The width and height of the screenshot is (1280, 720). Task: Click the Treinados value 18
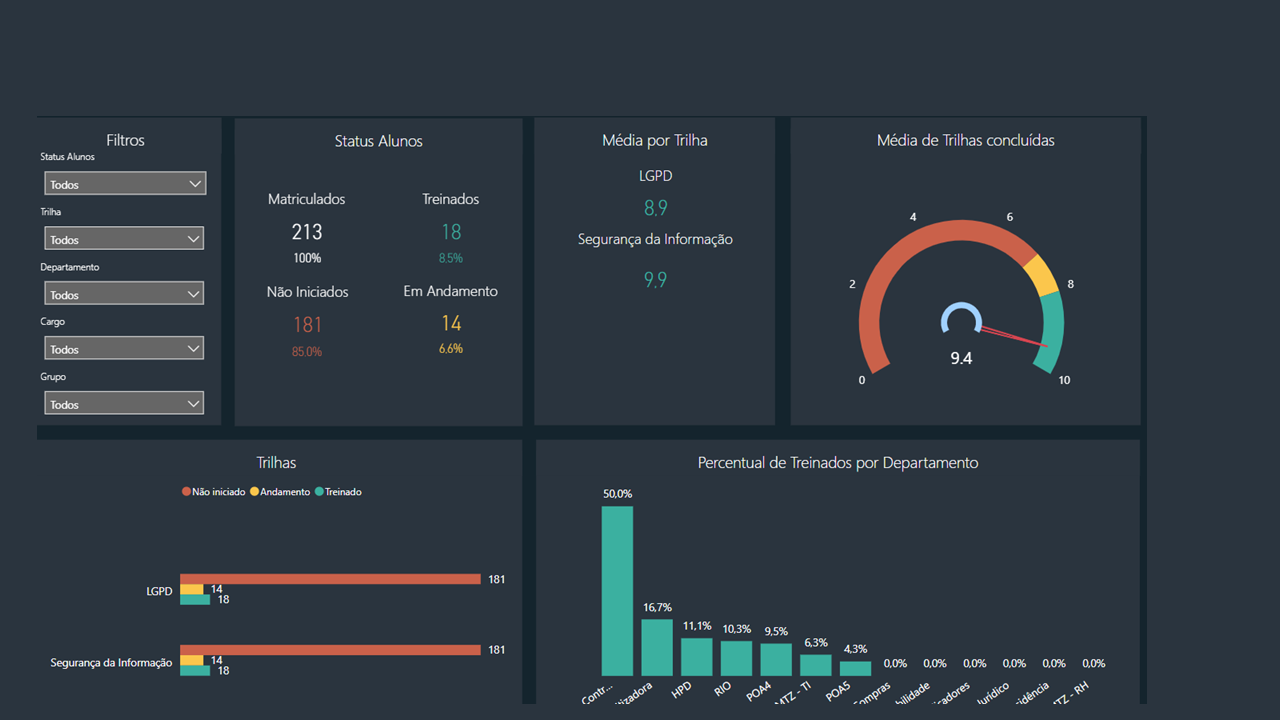[451, 232]
